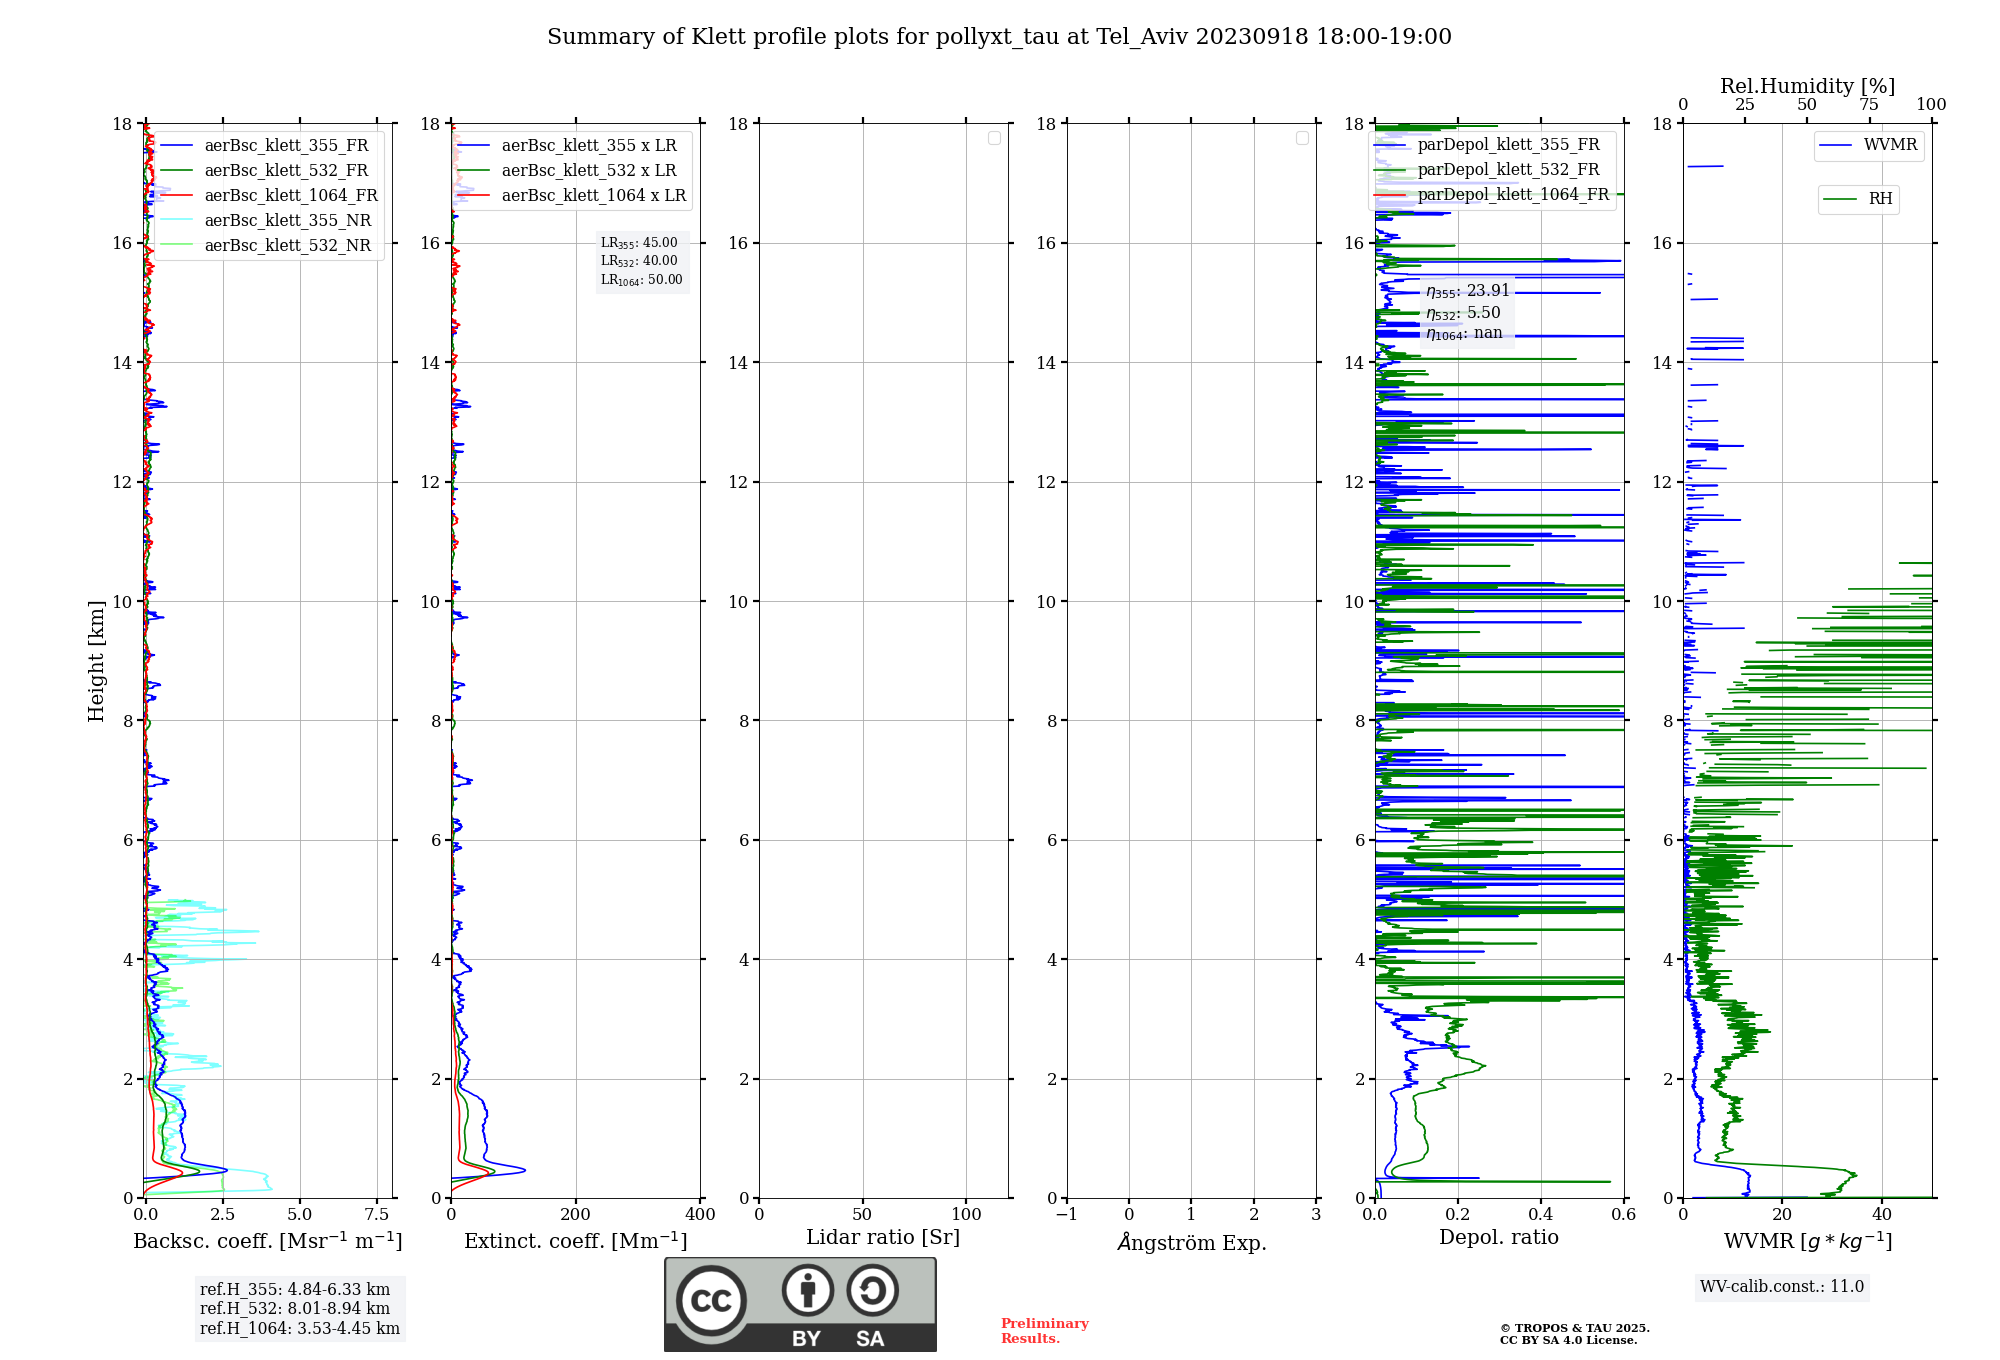Click ref.H_532: 8.01-8.94 km text
This screenshot has width=2000, height=1360.
point(295,1309)
